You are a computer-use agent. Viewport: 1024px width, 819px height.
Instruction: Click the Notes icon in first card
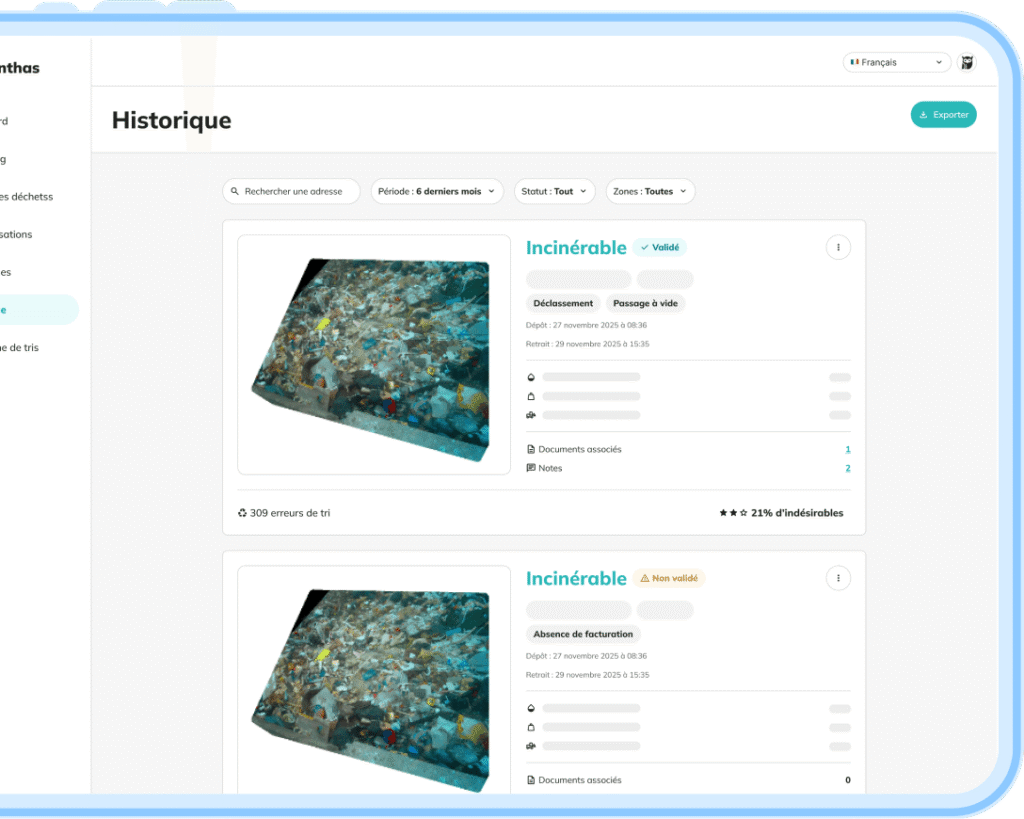(531, 468)
